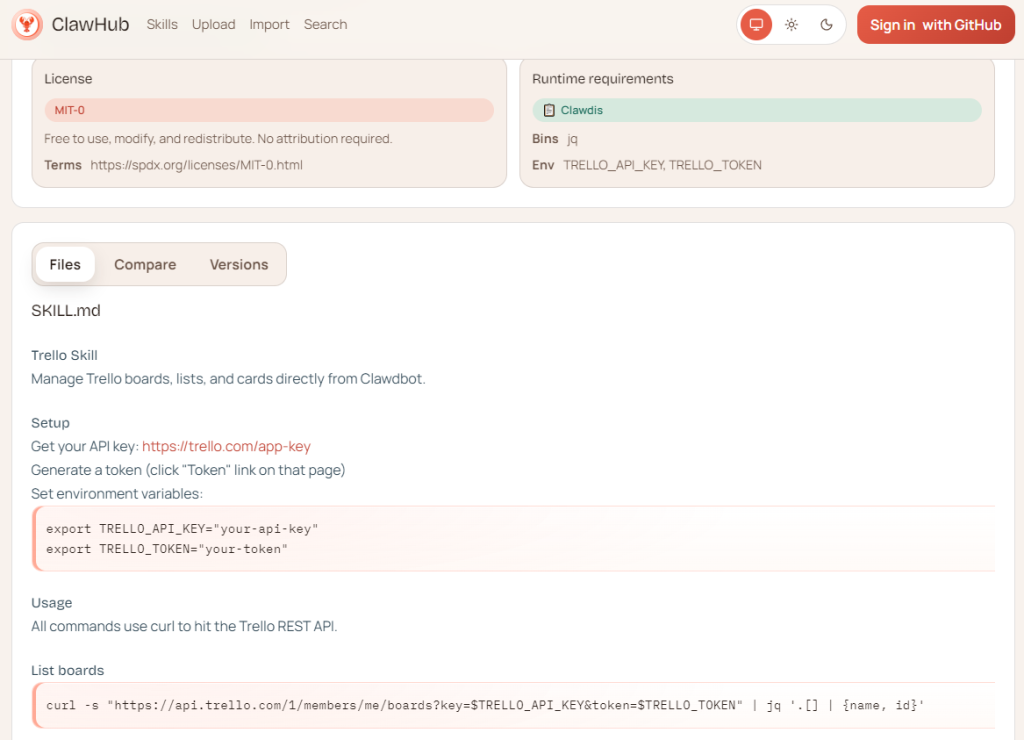Image resolution: width=1024 pixels, height=740 pixels.
Task: Open the Import navigation link
Action: (269, 25)
